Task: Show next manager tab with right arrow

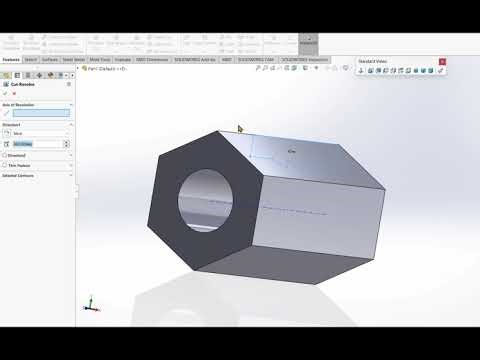Action: (73, 75)
